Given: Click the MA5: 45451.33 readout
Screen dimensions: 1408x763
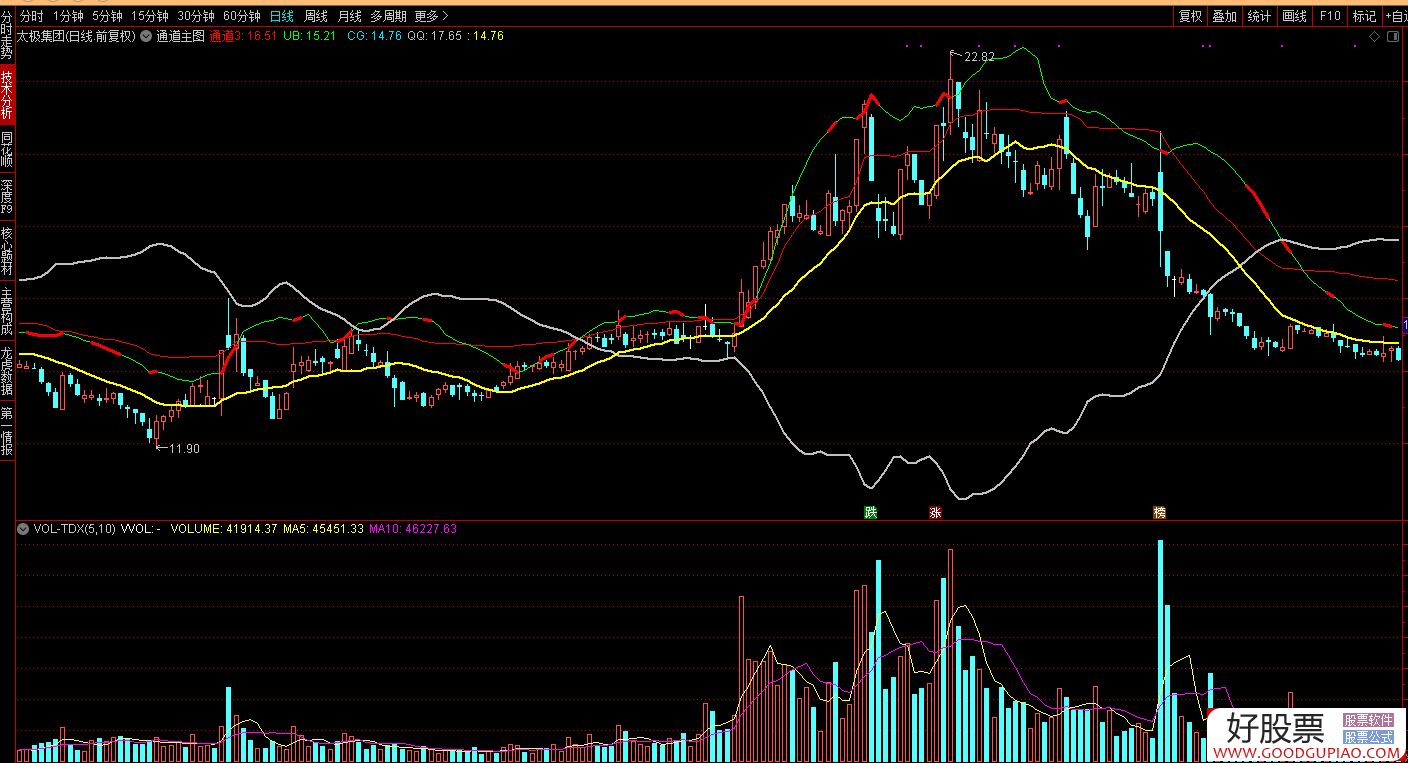Looking at the screenshot, I should (x=323, y=528).
